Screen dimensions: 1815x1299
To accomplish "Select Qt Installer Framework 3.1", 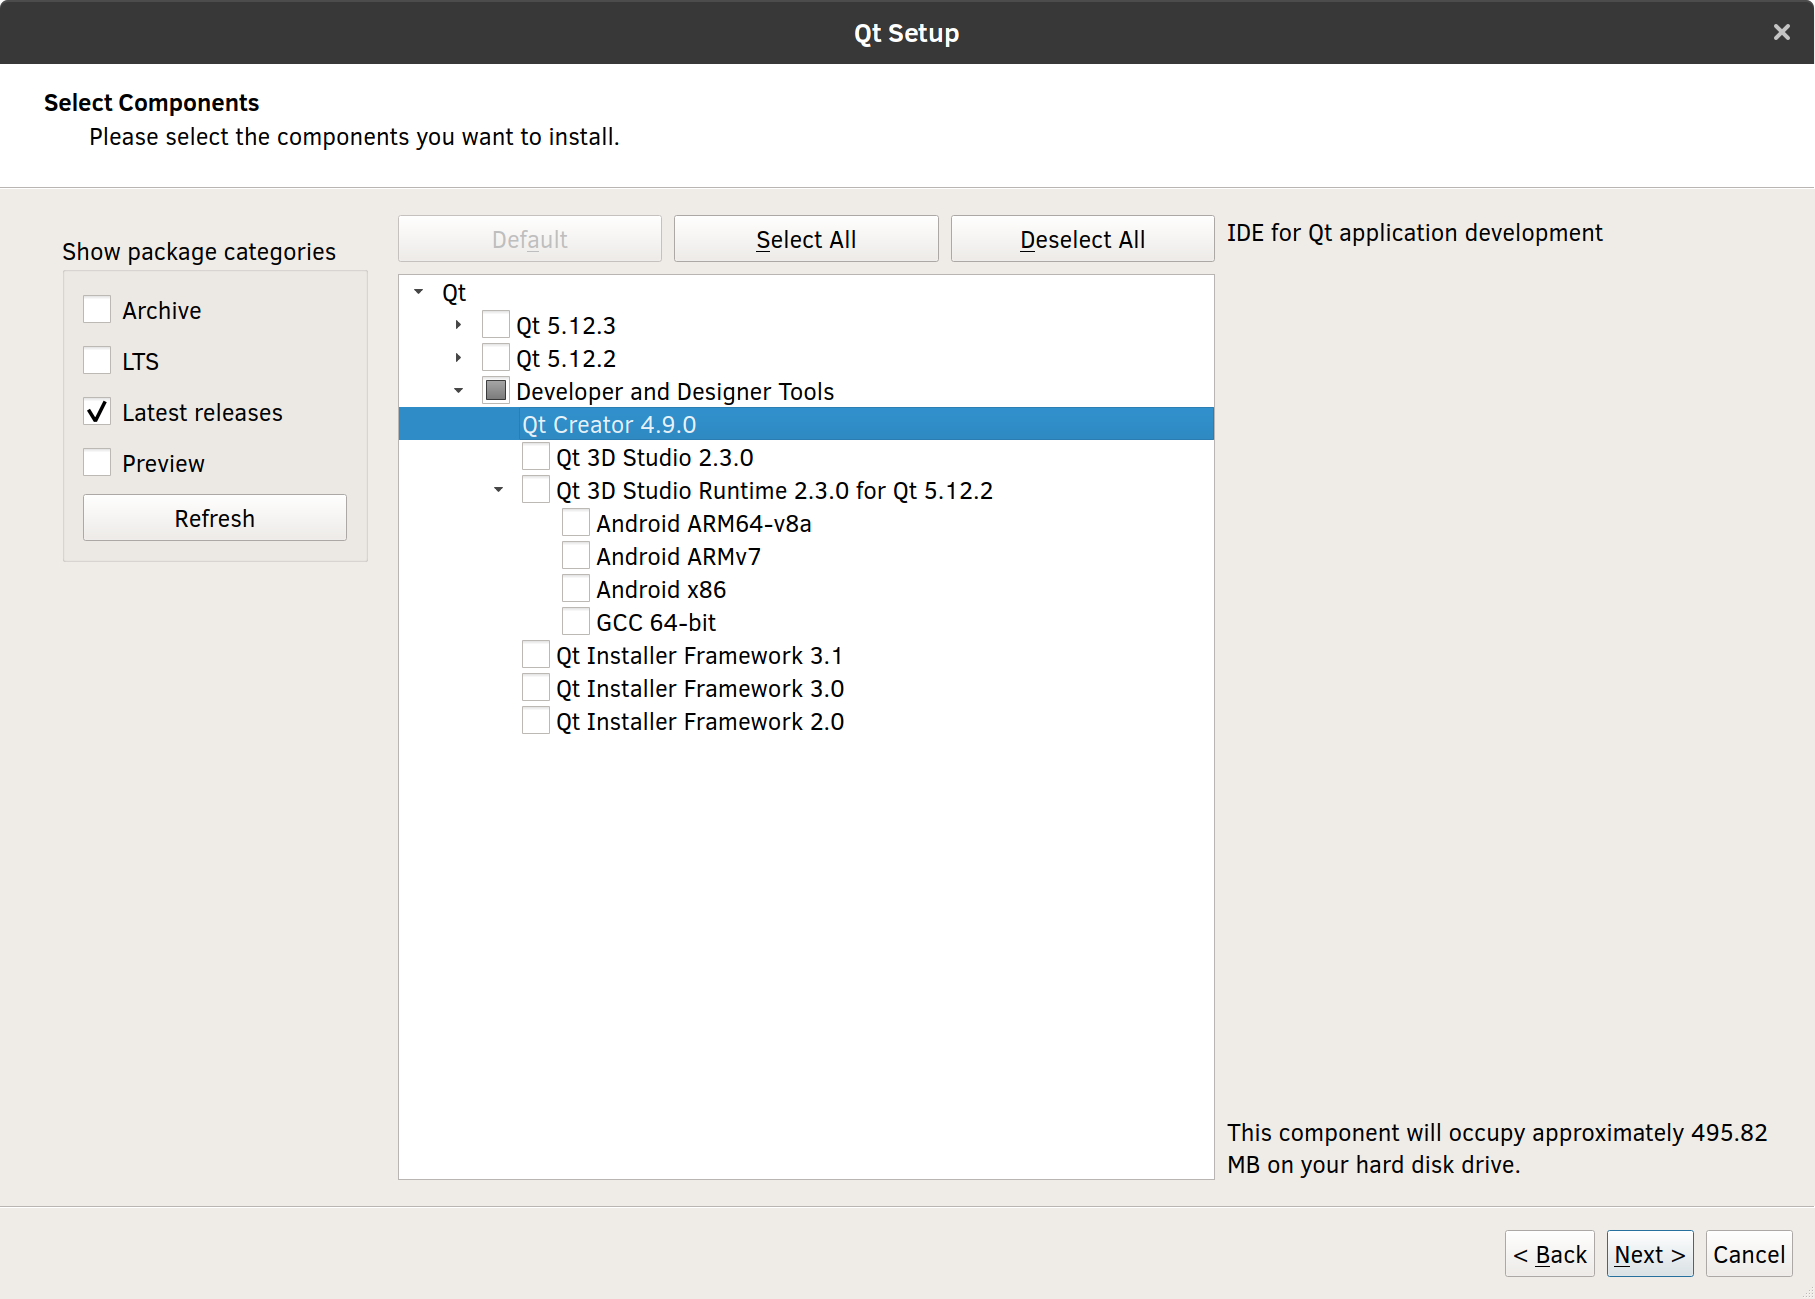I will coord(536,654).
